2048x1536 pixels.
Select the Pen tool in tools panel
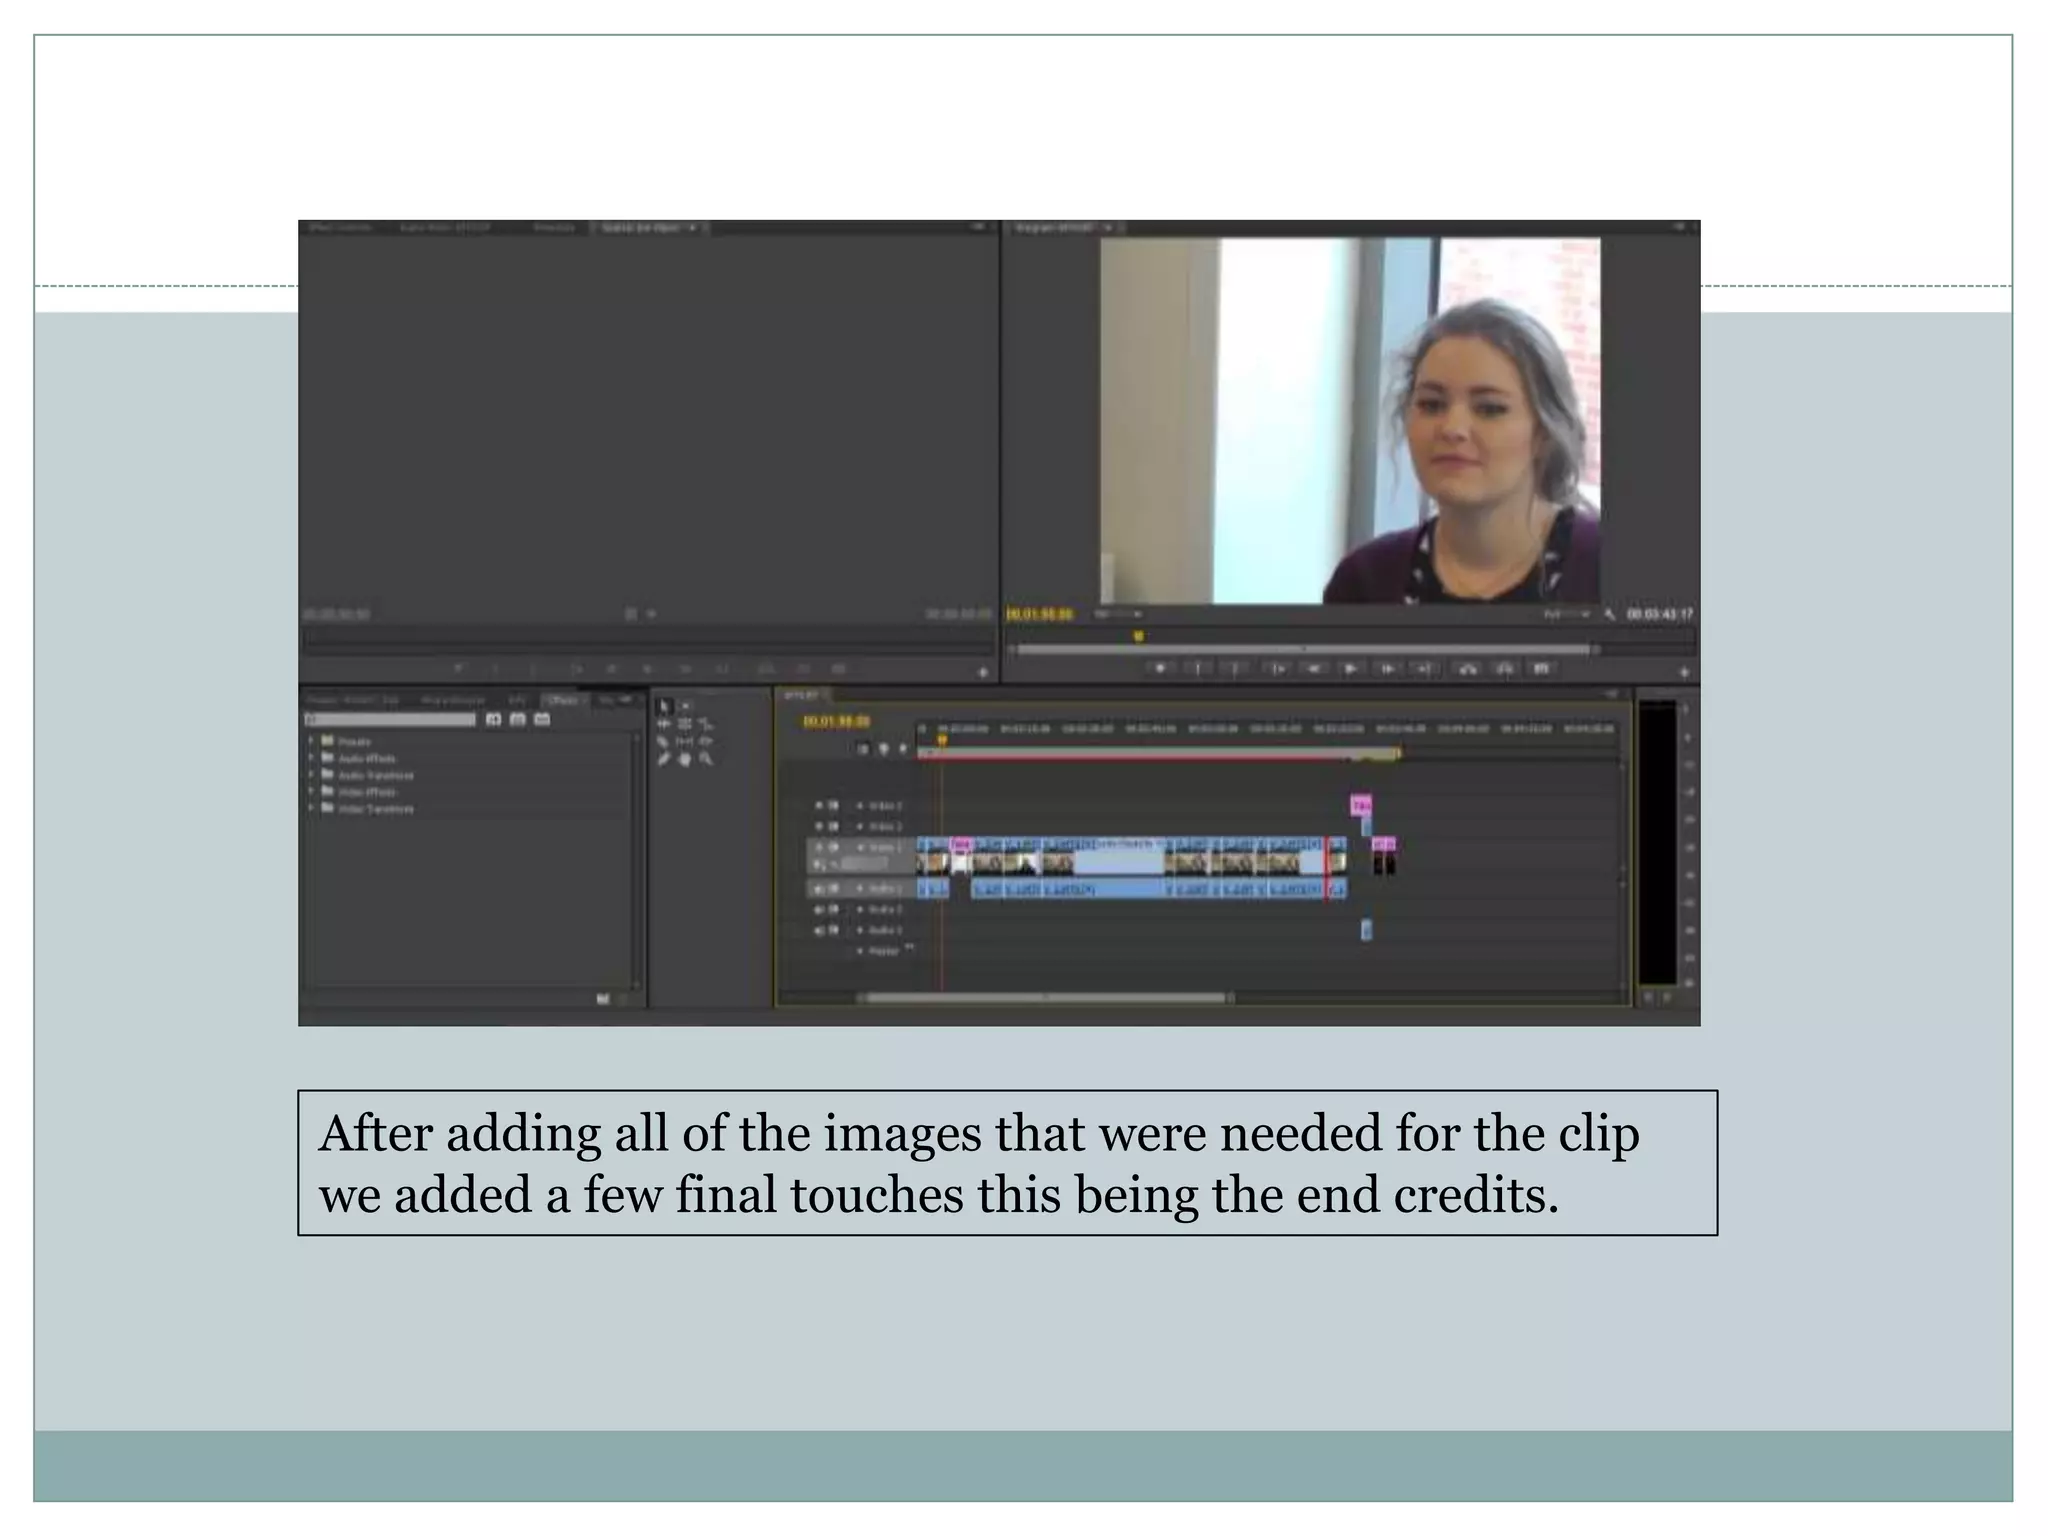(663, 759)
